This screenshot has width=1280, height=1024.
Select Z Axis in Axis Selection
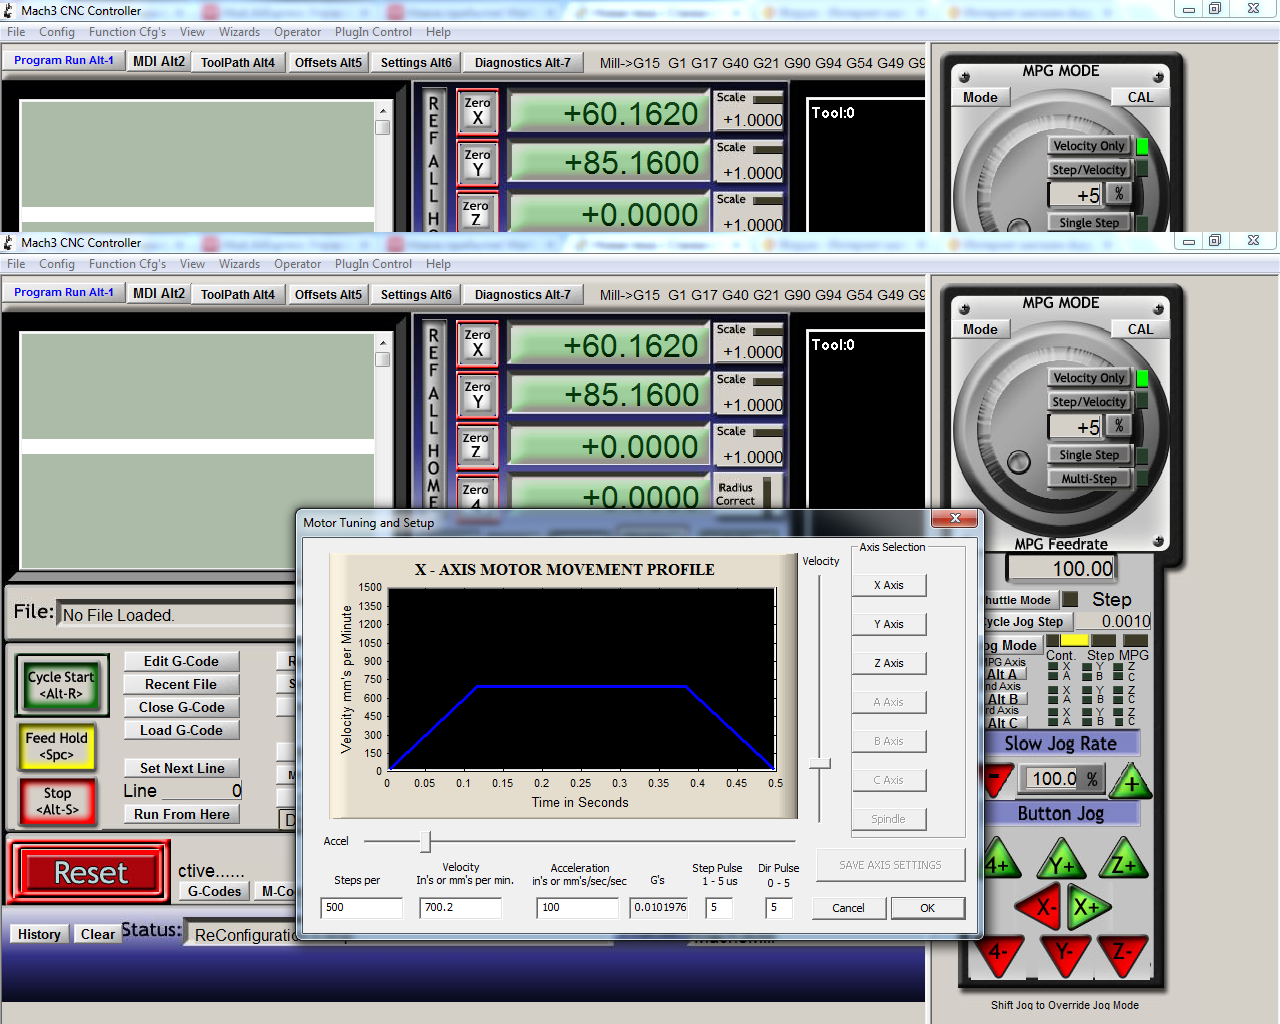click(x=888, y=663)
